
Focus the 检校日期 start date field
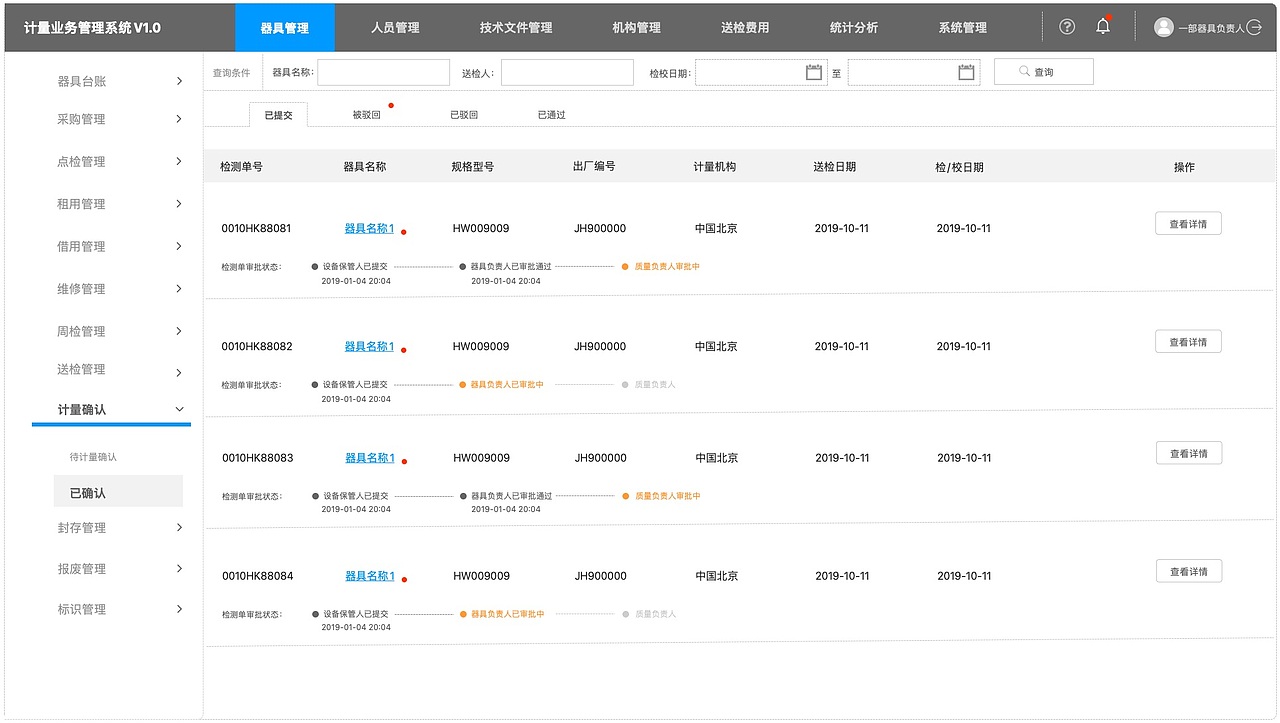761,72
